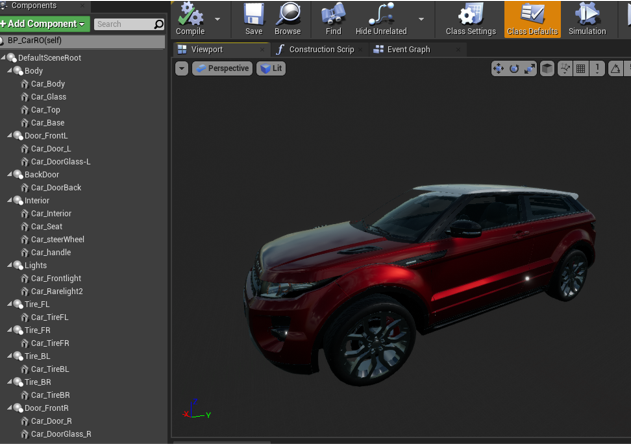Click the component Search input field
631x444 pixels.
pyautogui.click(x=124, y=24)
